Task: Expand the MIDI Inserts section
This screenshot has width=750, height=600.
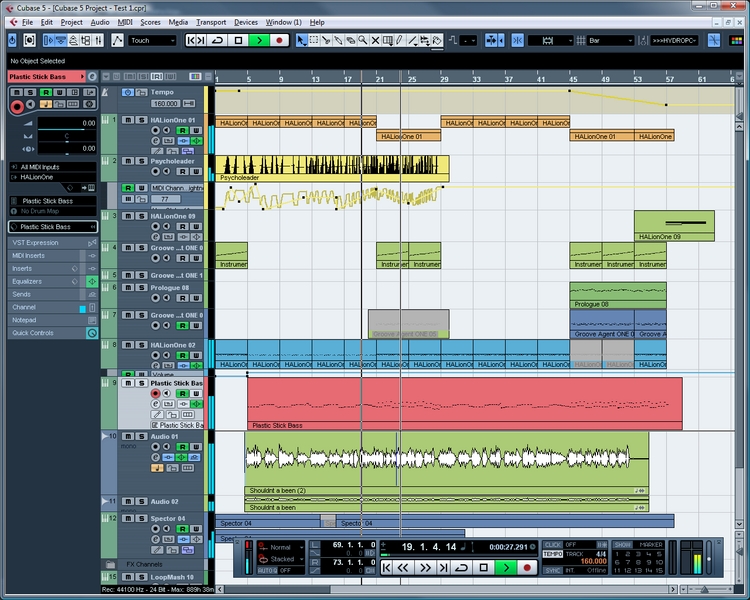Action: point(53,256)
